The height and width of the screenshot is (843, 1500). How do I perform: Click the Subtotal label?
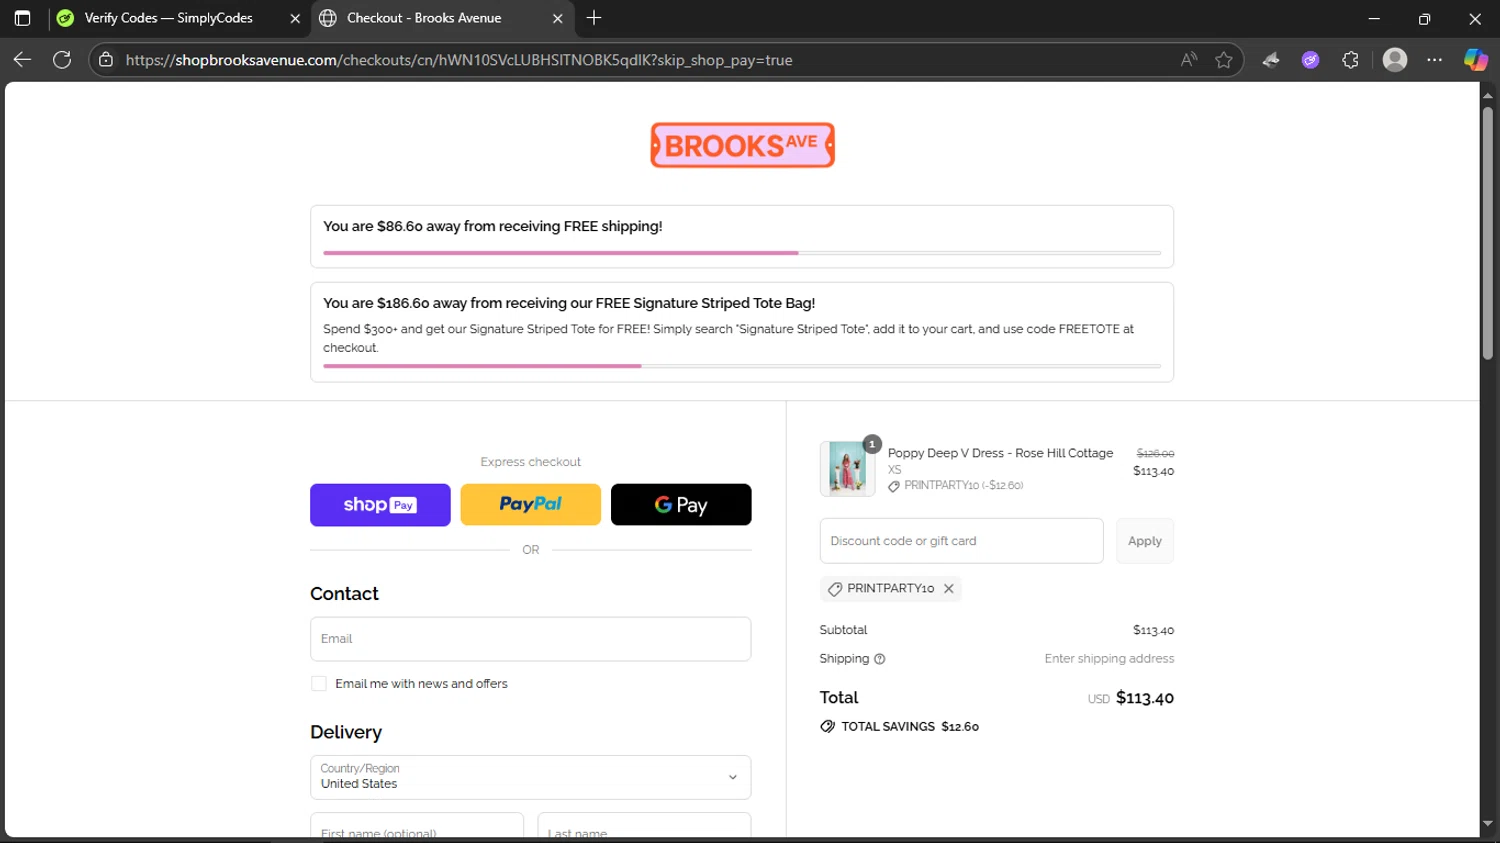(843, 630)
